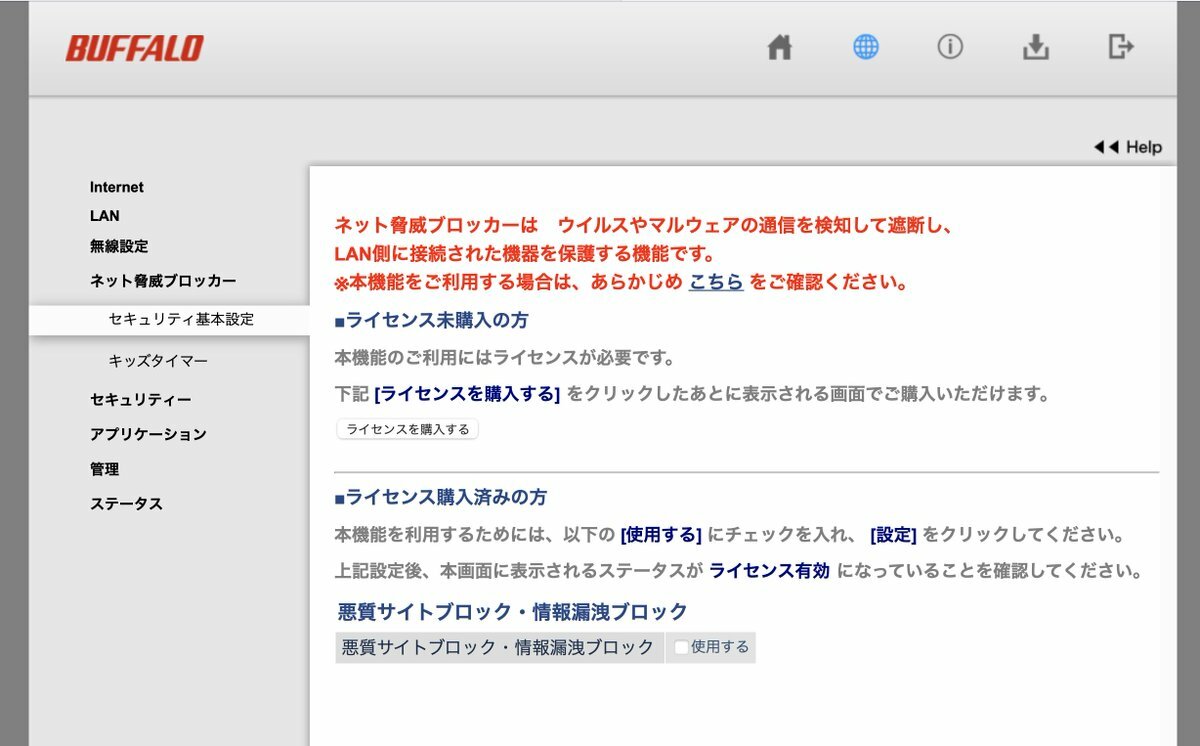
Task: Open the 管理 sidebar section
Action: [104, 469]
